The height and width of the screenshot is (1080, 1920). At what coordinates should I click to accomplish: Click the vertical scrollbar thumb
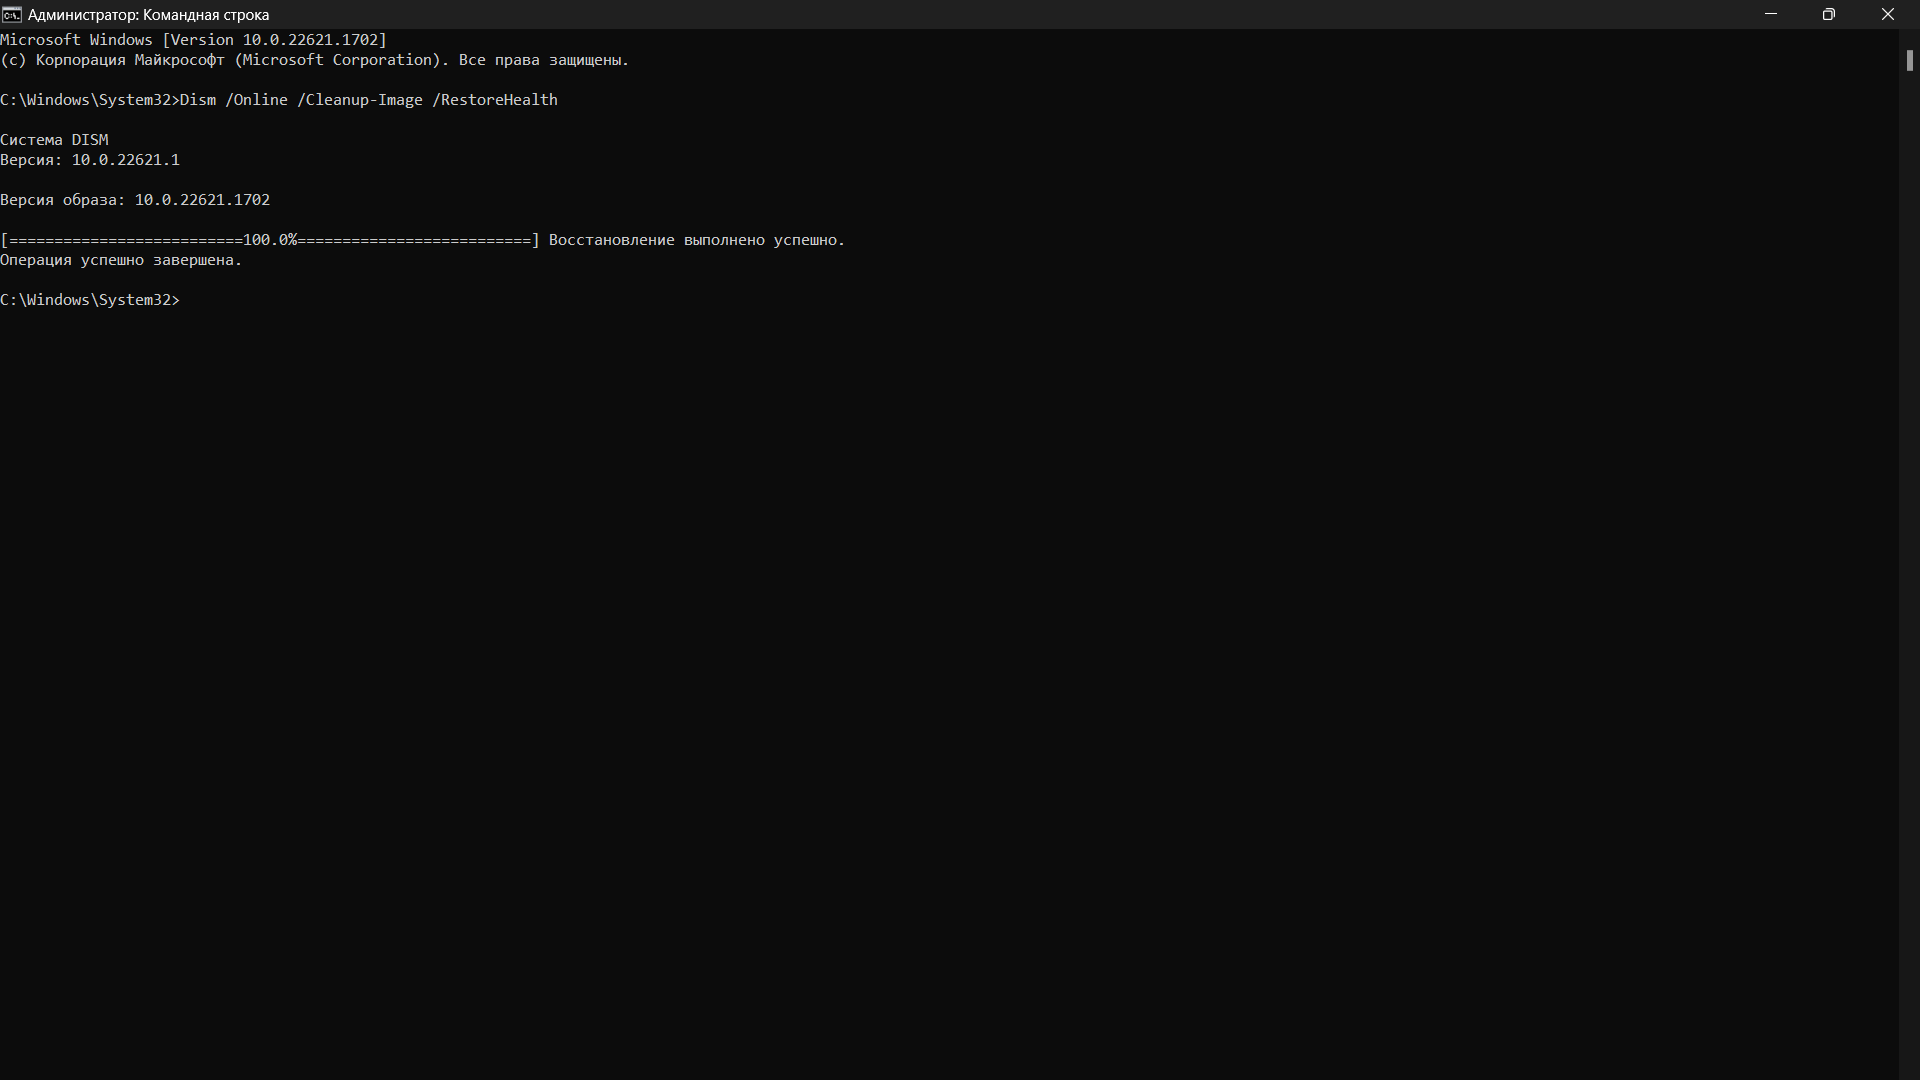point(1909,60)
